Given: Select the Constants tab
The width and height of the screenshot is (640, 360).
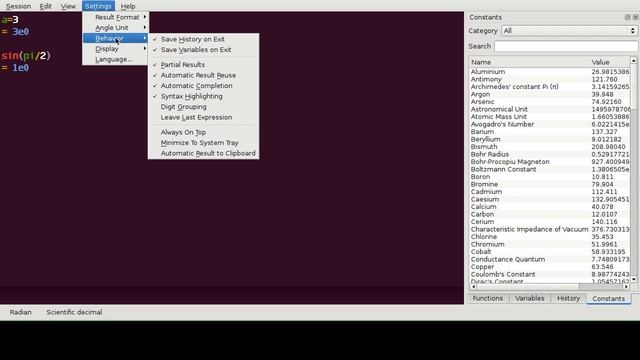Looking at the screenshot, I should (608, 298).
